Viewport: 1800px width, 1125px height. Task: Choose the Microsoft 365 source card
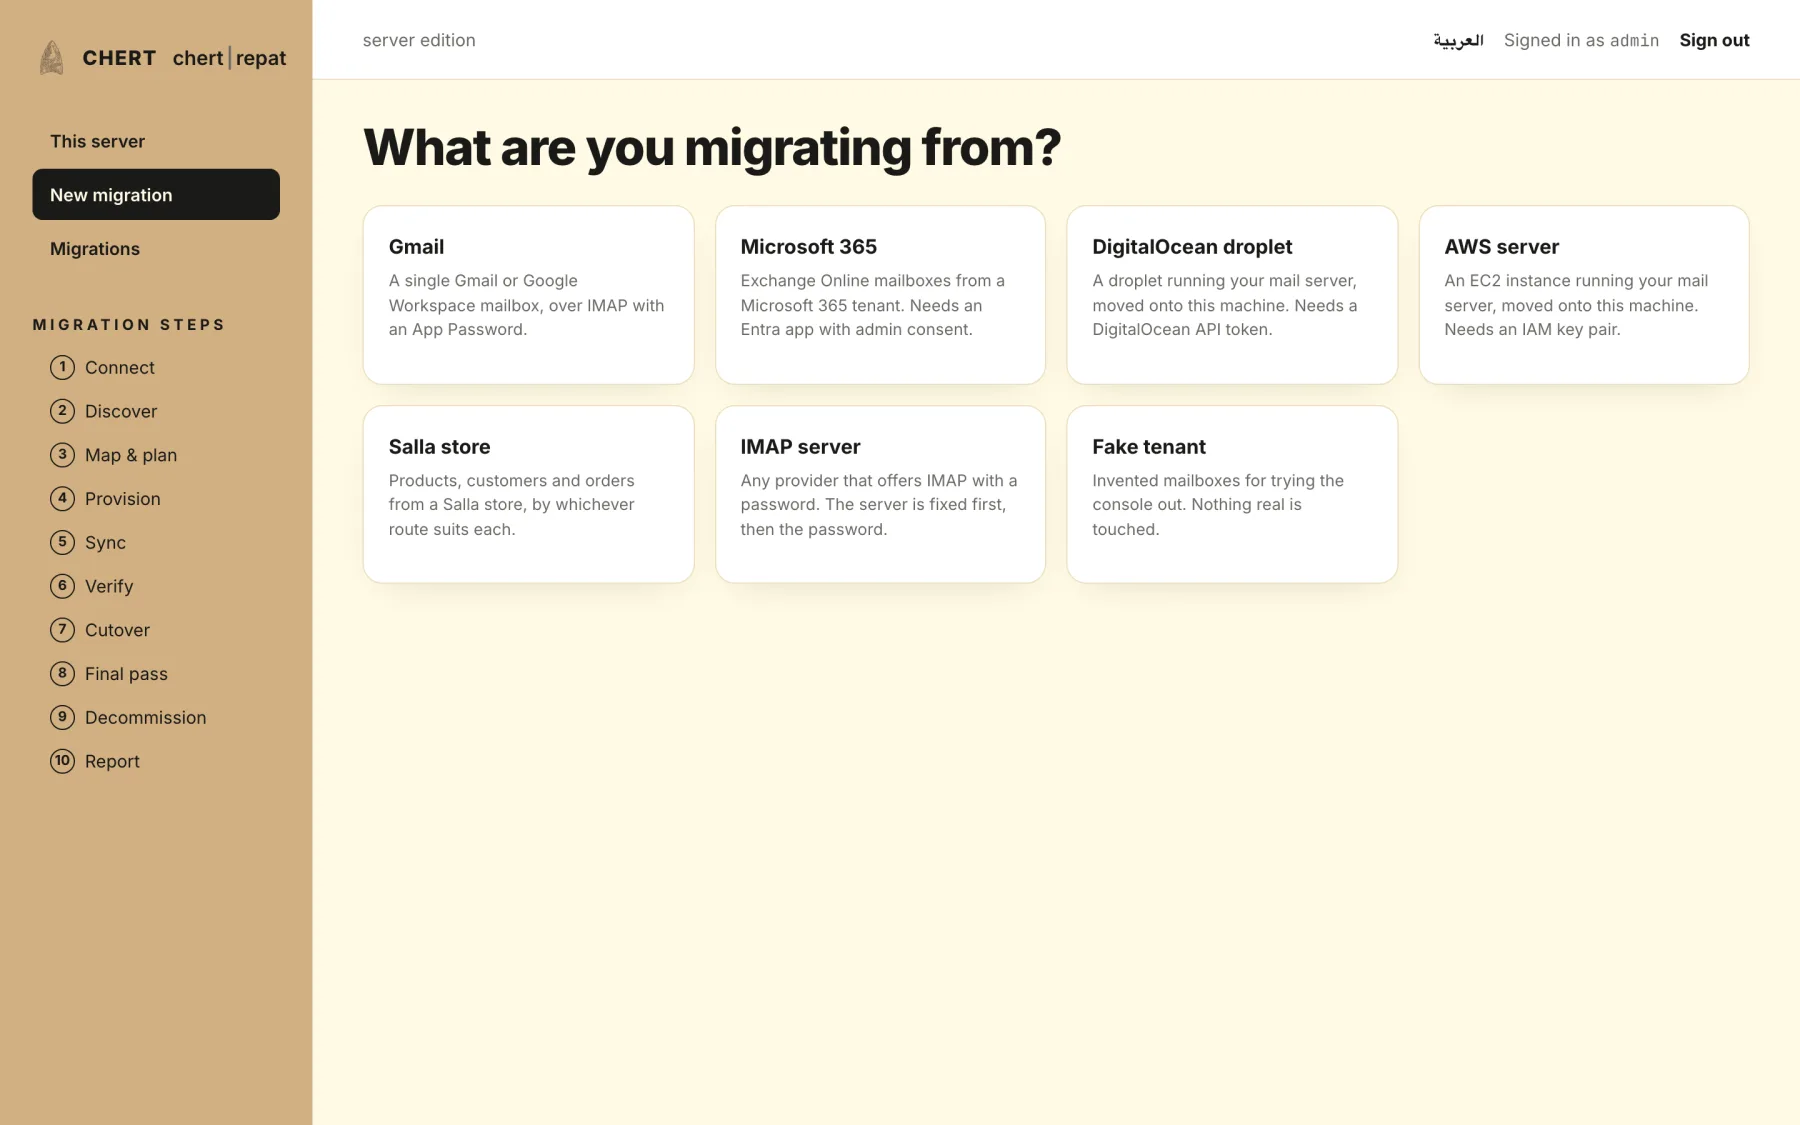880,295
